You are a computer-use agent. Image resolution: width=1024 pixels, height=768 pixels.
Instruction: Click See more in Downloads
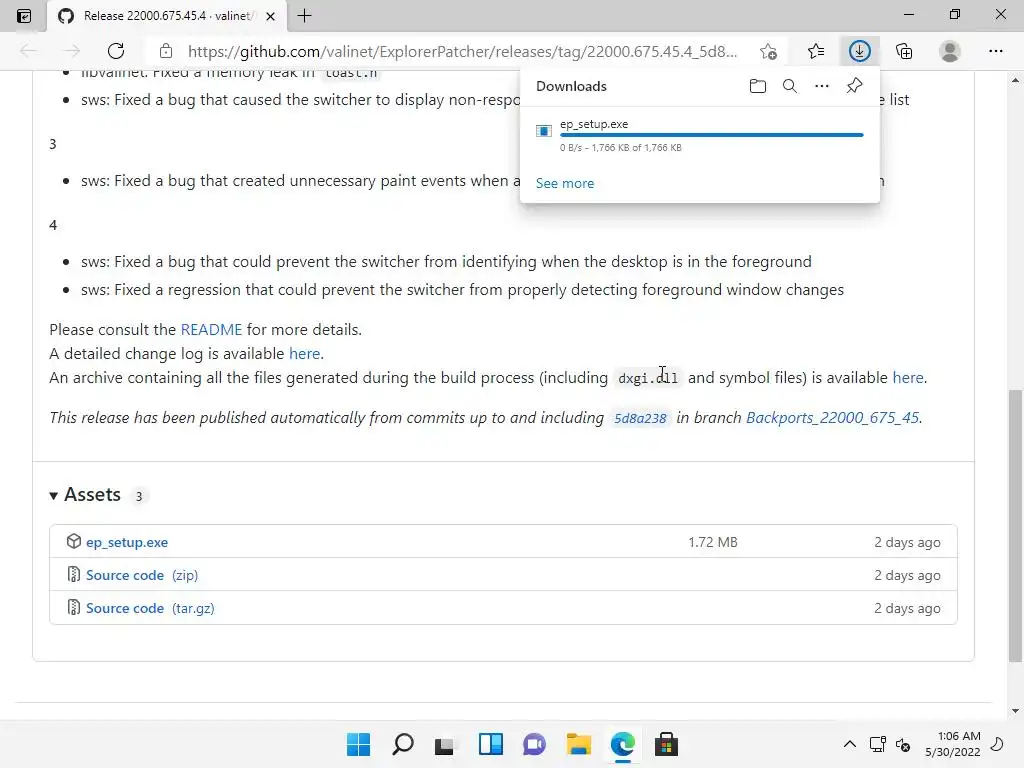coord(565,184)
